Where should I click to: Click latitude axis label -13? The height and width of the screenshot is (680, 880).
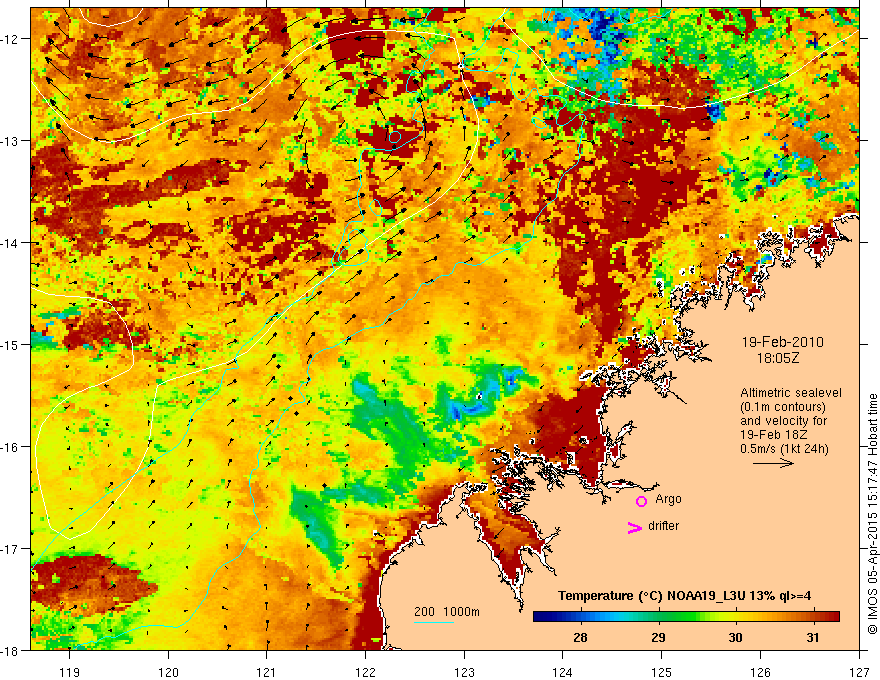tap(10, 141)
